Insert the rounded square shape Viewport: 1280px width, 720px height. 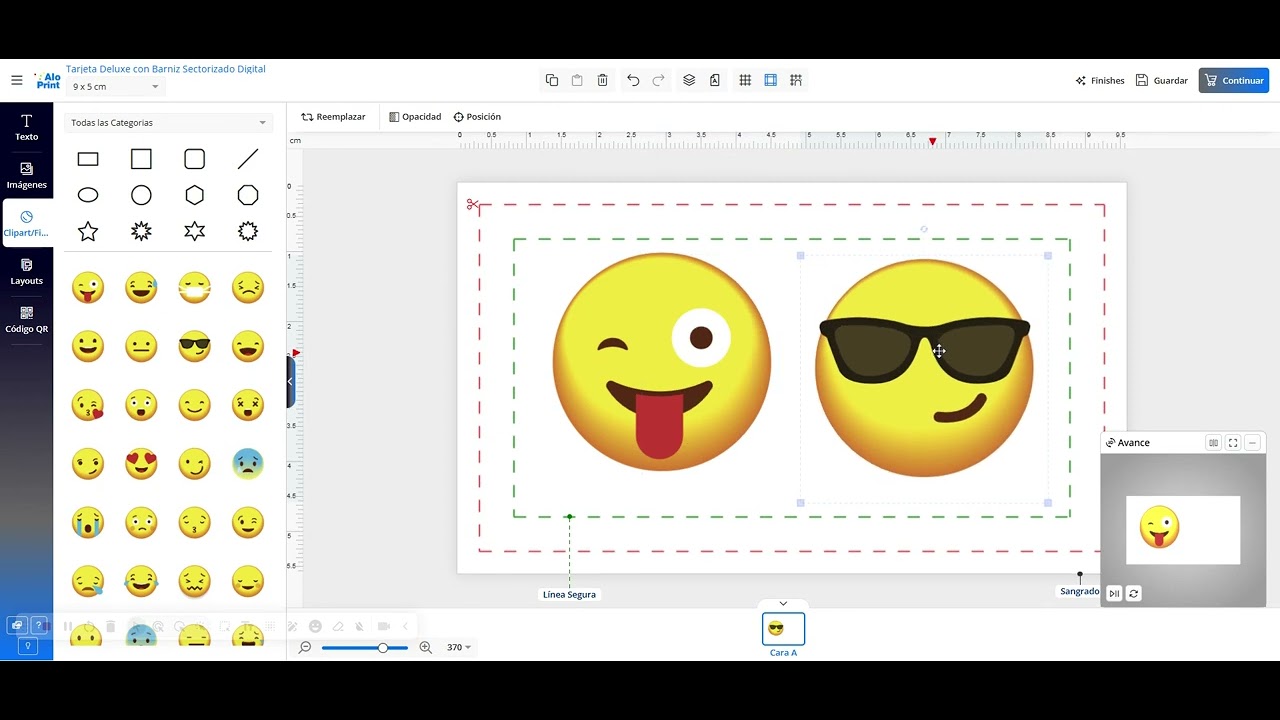(195, 159)
